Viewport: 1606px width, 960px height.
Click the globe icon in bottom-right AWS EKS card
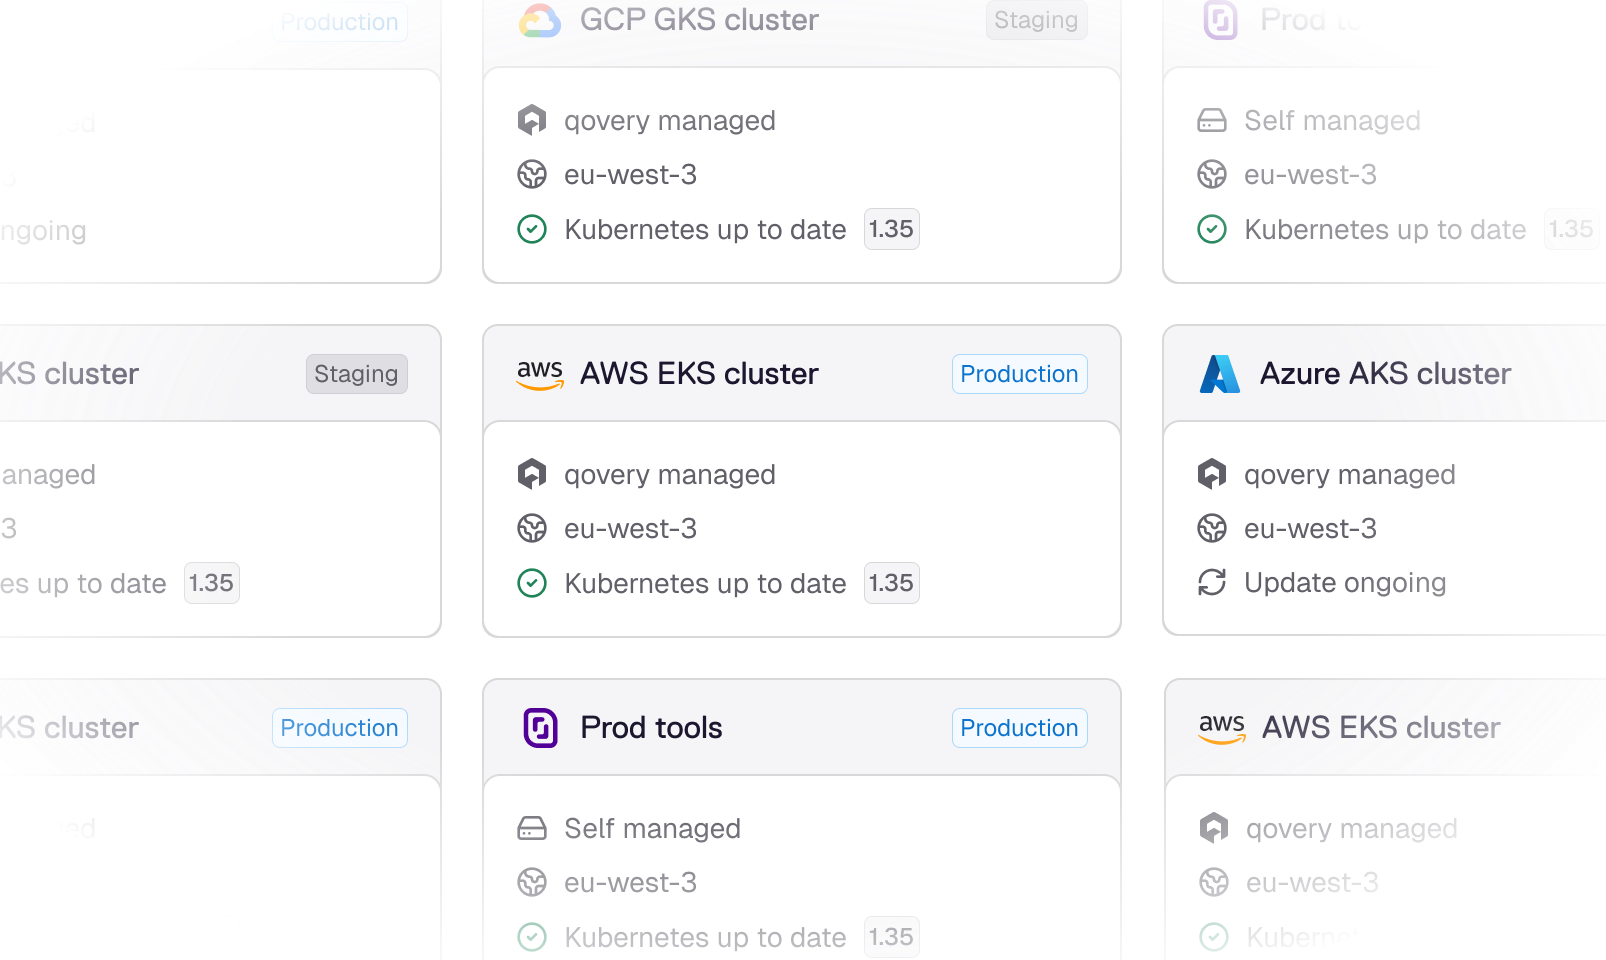click(1214, 882)
